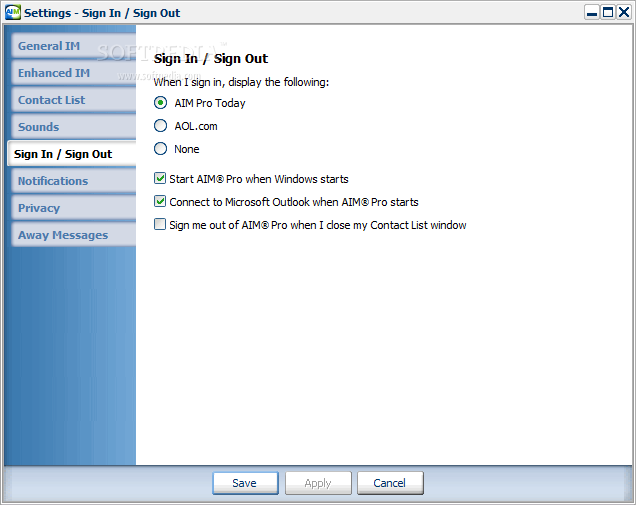Screen dimensions: 636x505
Task: Cancel the settings dialog
Action: (x=390, y=483)
